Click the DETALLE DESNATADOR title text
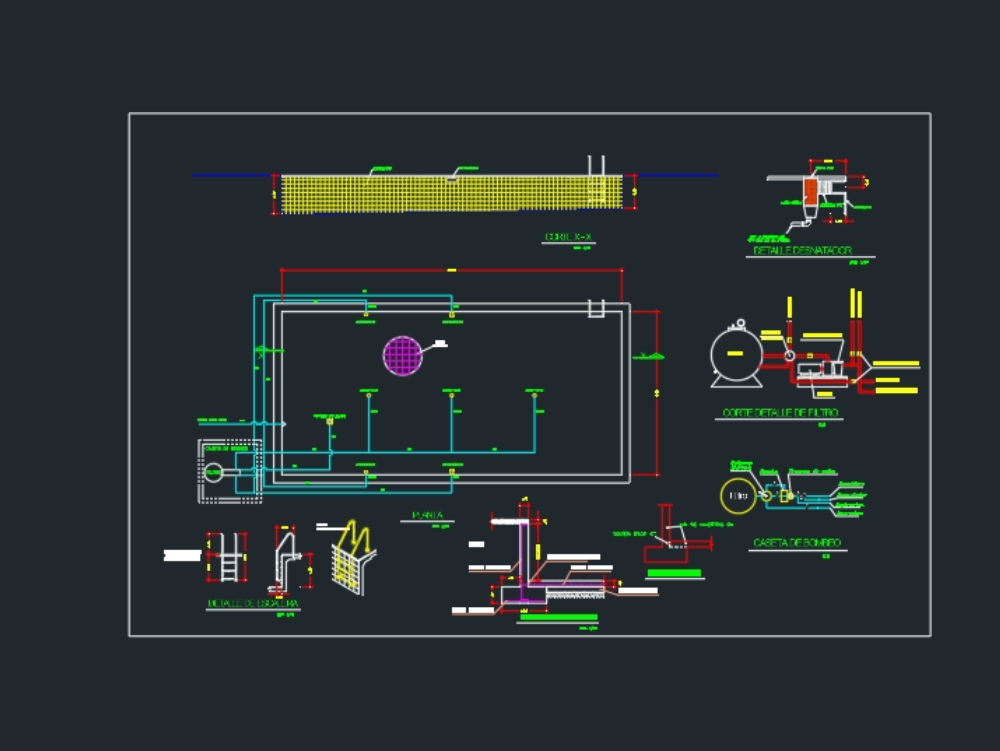 point(799,251)
